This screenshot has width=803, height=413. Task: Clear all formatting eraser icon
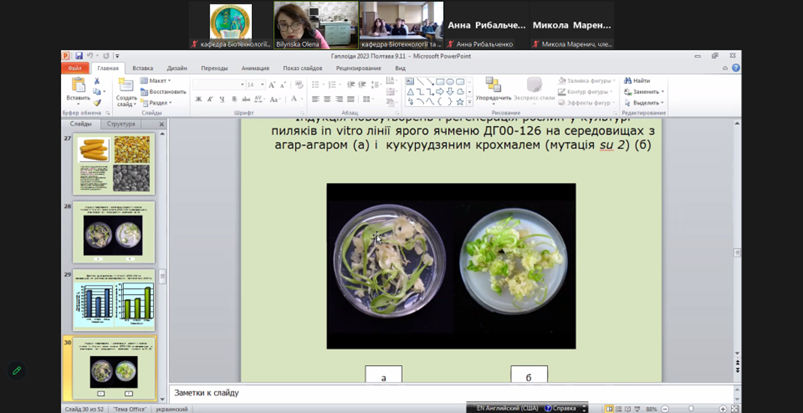coord(299,85)
